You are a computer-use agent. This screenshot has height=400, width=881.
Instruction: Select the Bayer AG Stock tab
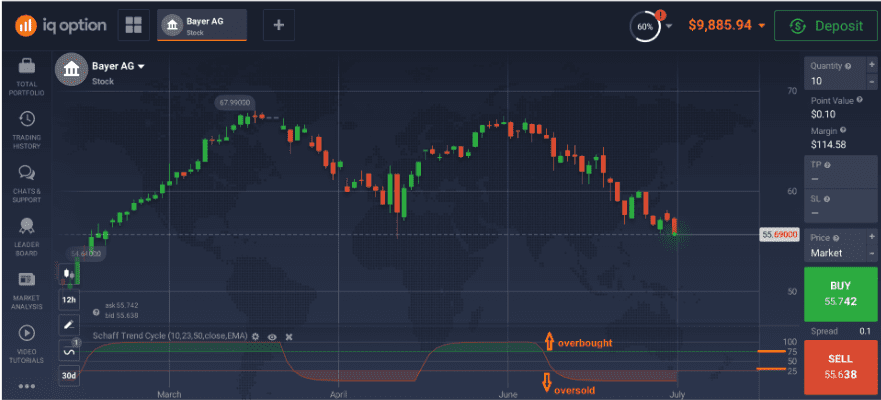point(202,25)
